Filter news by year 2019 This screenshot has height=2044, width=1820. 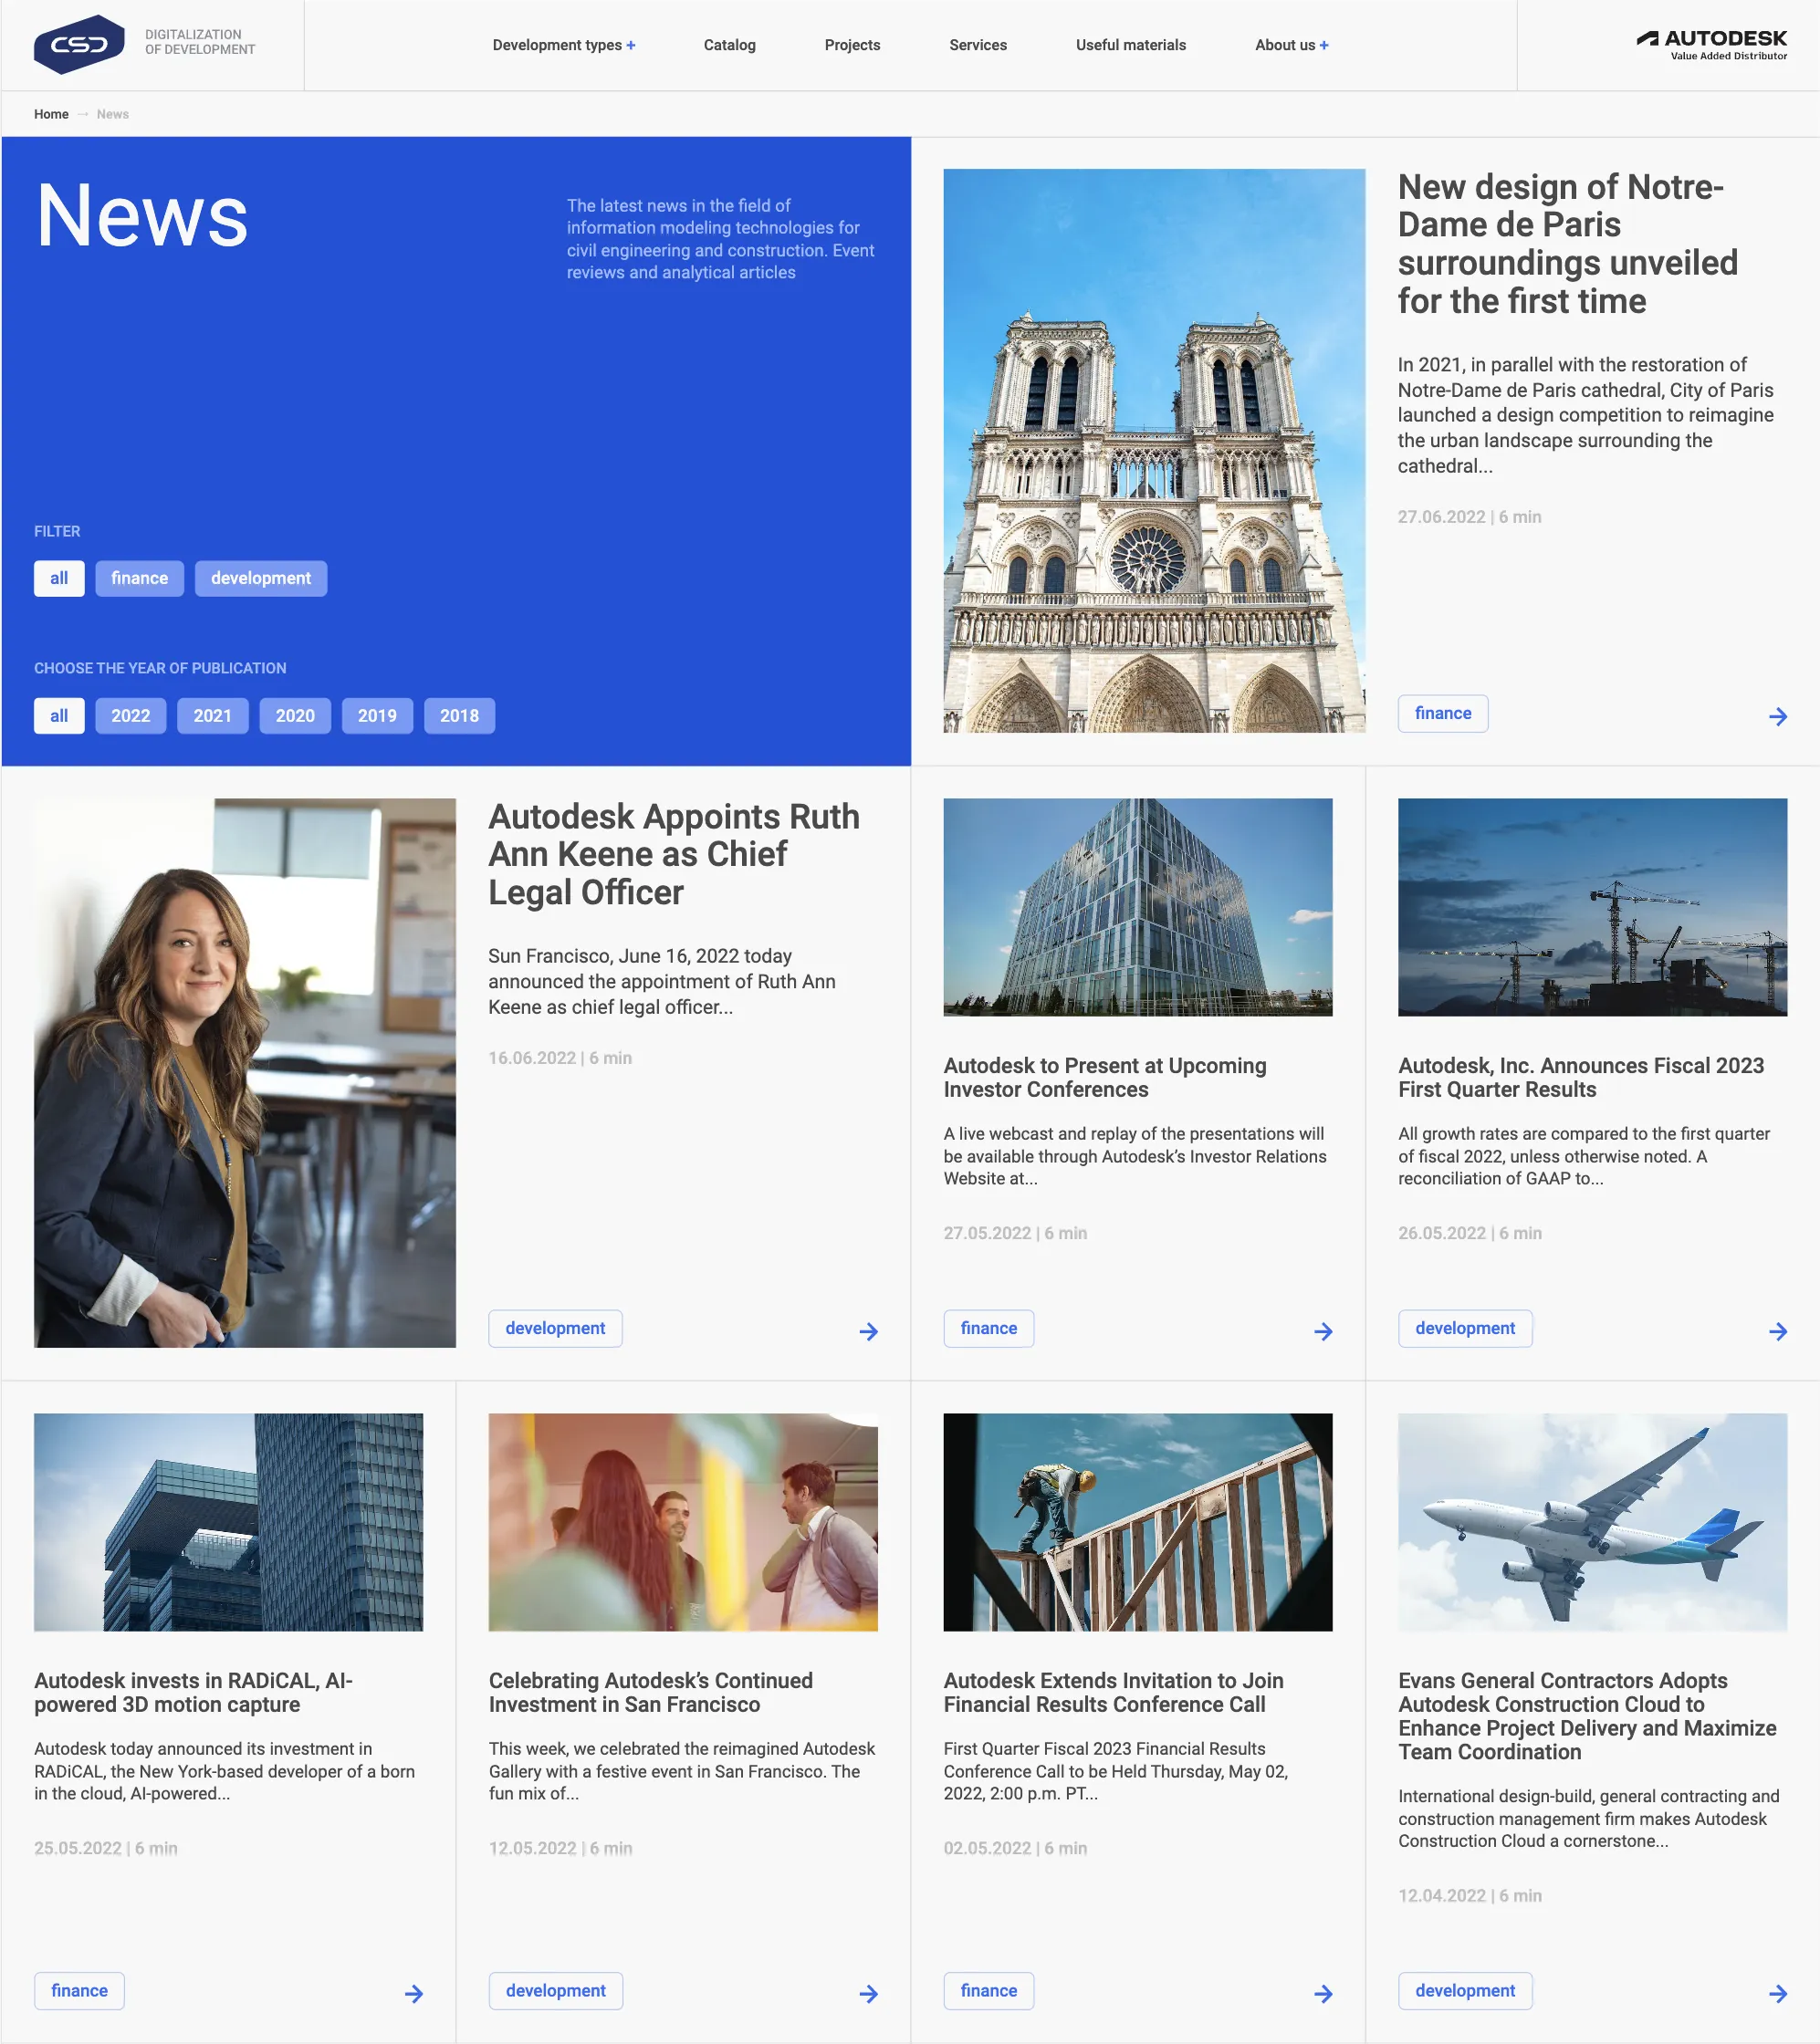(377, 716)
